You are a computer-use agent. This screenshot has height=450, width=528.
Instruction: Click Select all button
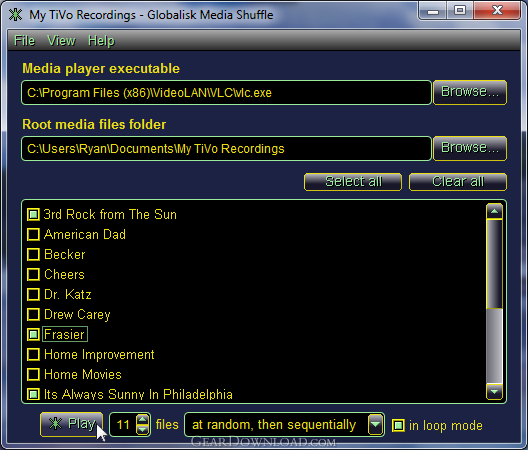click(x=353, y=182)
